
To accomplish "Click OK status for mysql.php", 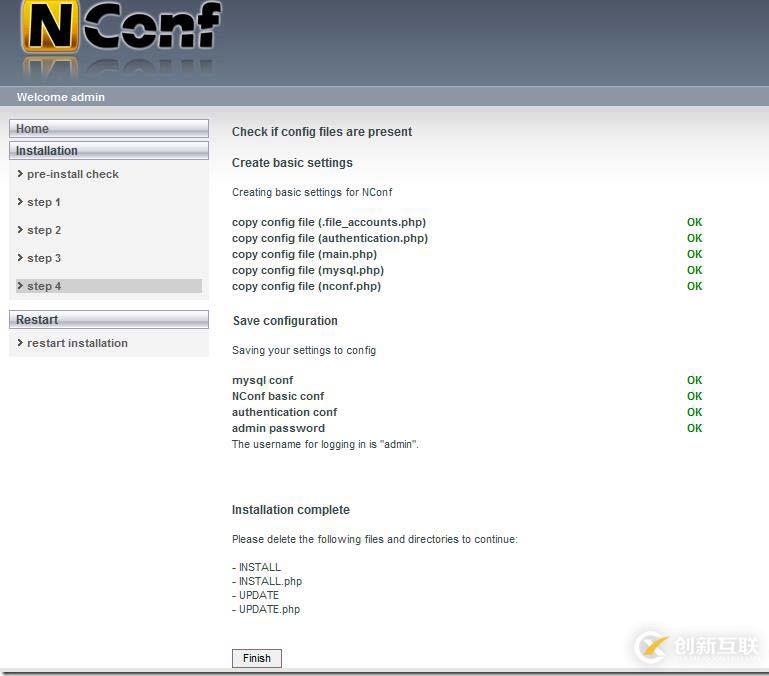I will [x=694, y=270].
